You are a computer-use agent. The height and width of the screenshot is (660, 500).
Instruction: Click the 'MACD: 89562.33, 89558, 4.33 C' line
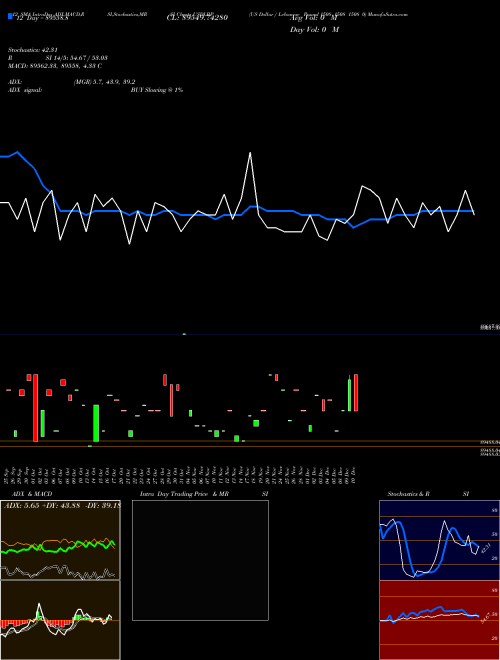click(55, 66)
